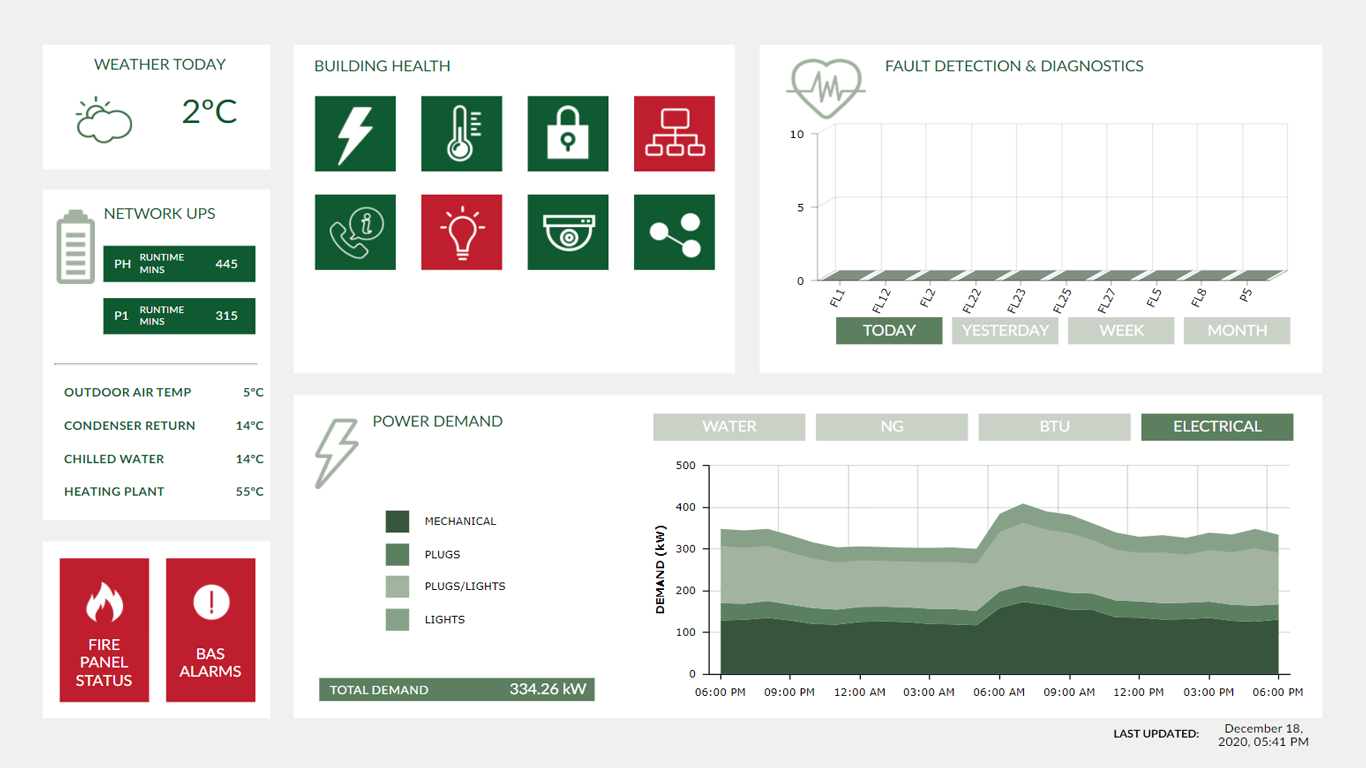Select the Yesterday fault tab
The height and width of the screenshot is (768, 1366).
coord(1005,331)
